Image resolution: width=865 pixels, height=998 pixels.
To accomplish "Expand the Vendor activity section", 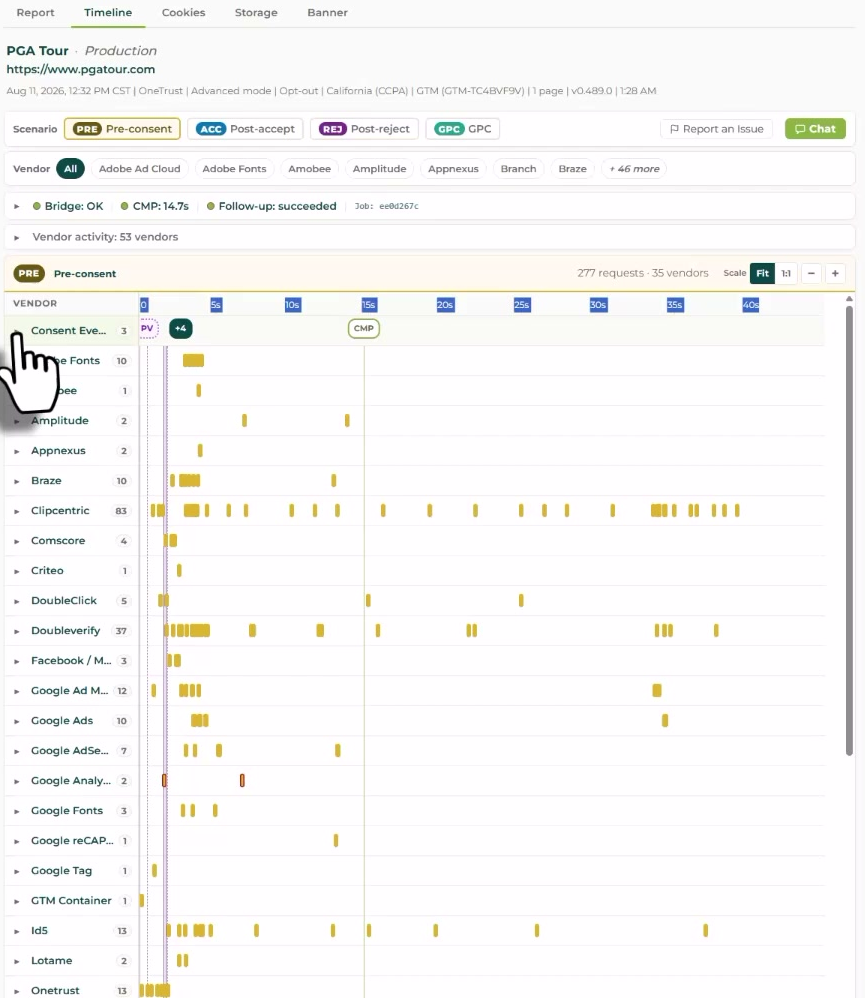I will click(17, 237).
